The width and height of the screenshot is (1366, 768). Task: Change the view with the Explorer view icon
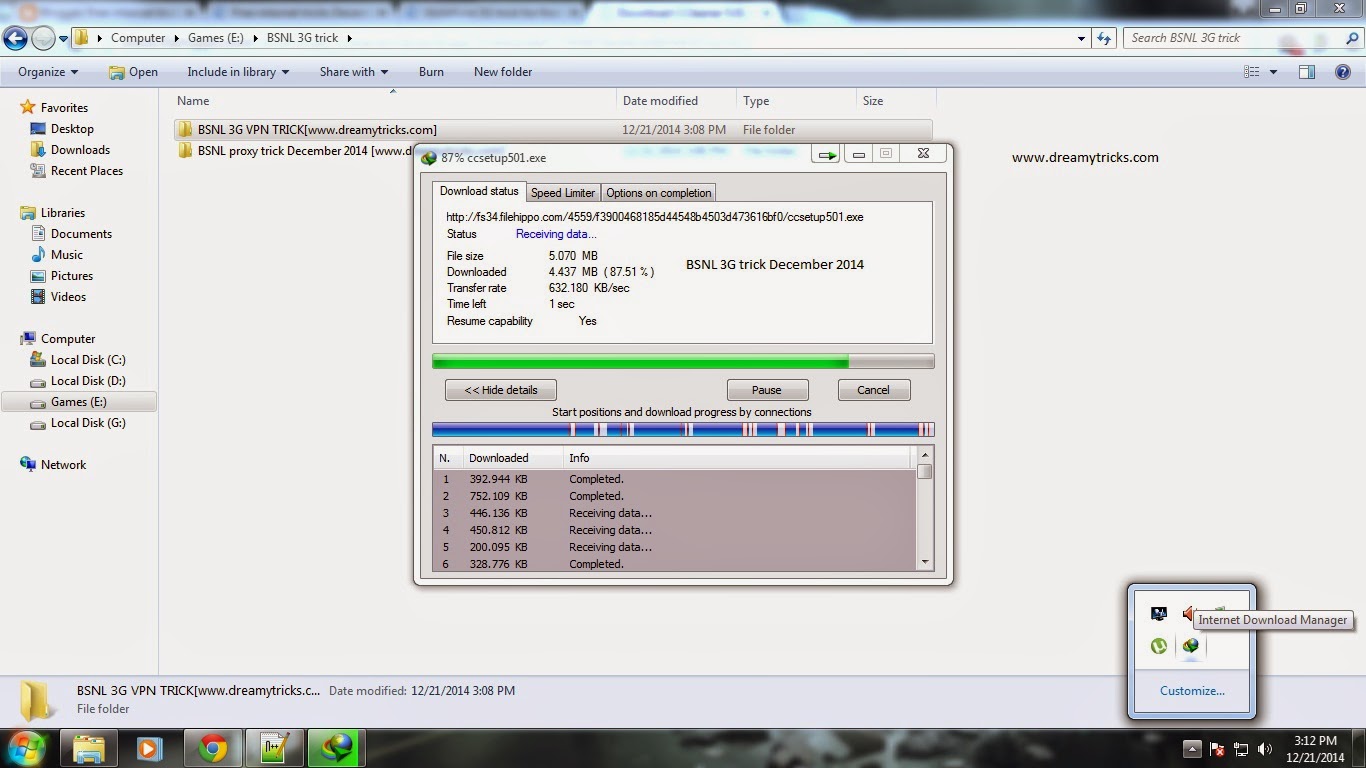pos(1251,72)
